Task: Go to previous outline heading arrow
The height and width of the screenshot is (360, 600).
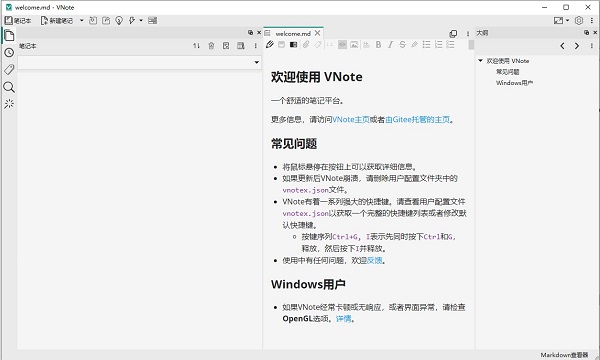Action: click(562, 46)
